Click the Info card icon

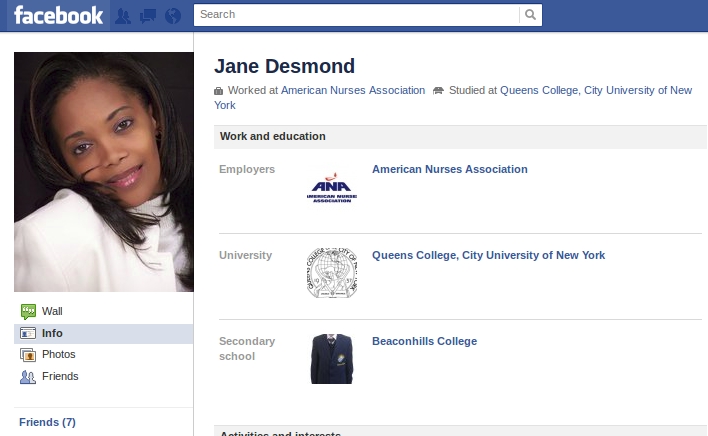(x=28, y=334)
